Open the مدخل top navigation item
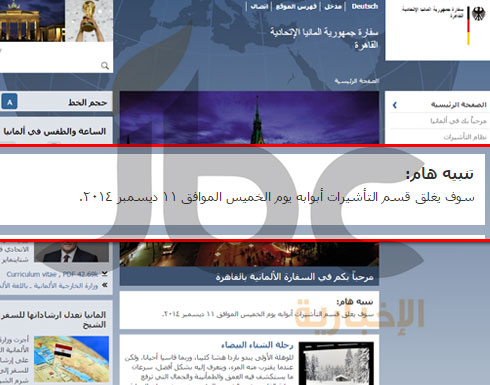 [x=333, y=6]
